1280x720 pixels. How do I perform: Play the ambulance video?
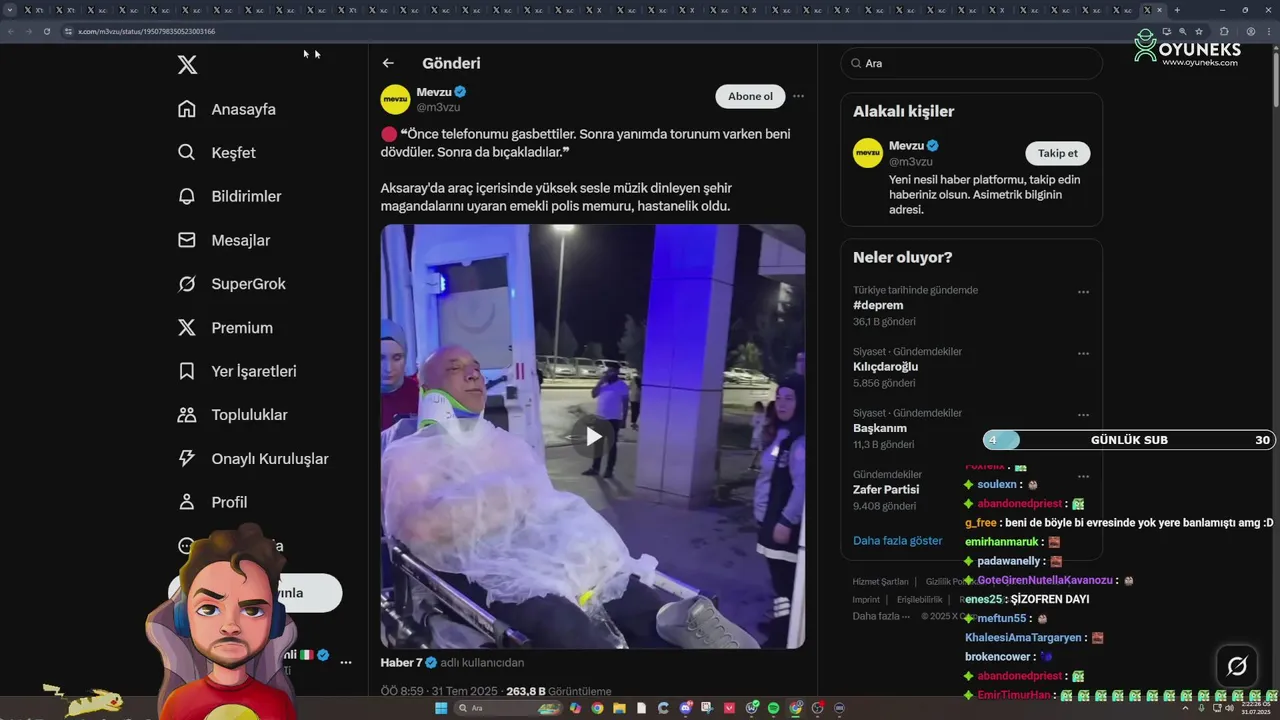pos(593,436)
